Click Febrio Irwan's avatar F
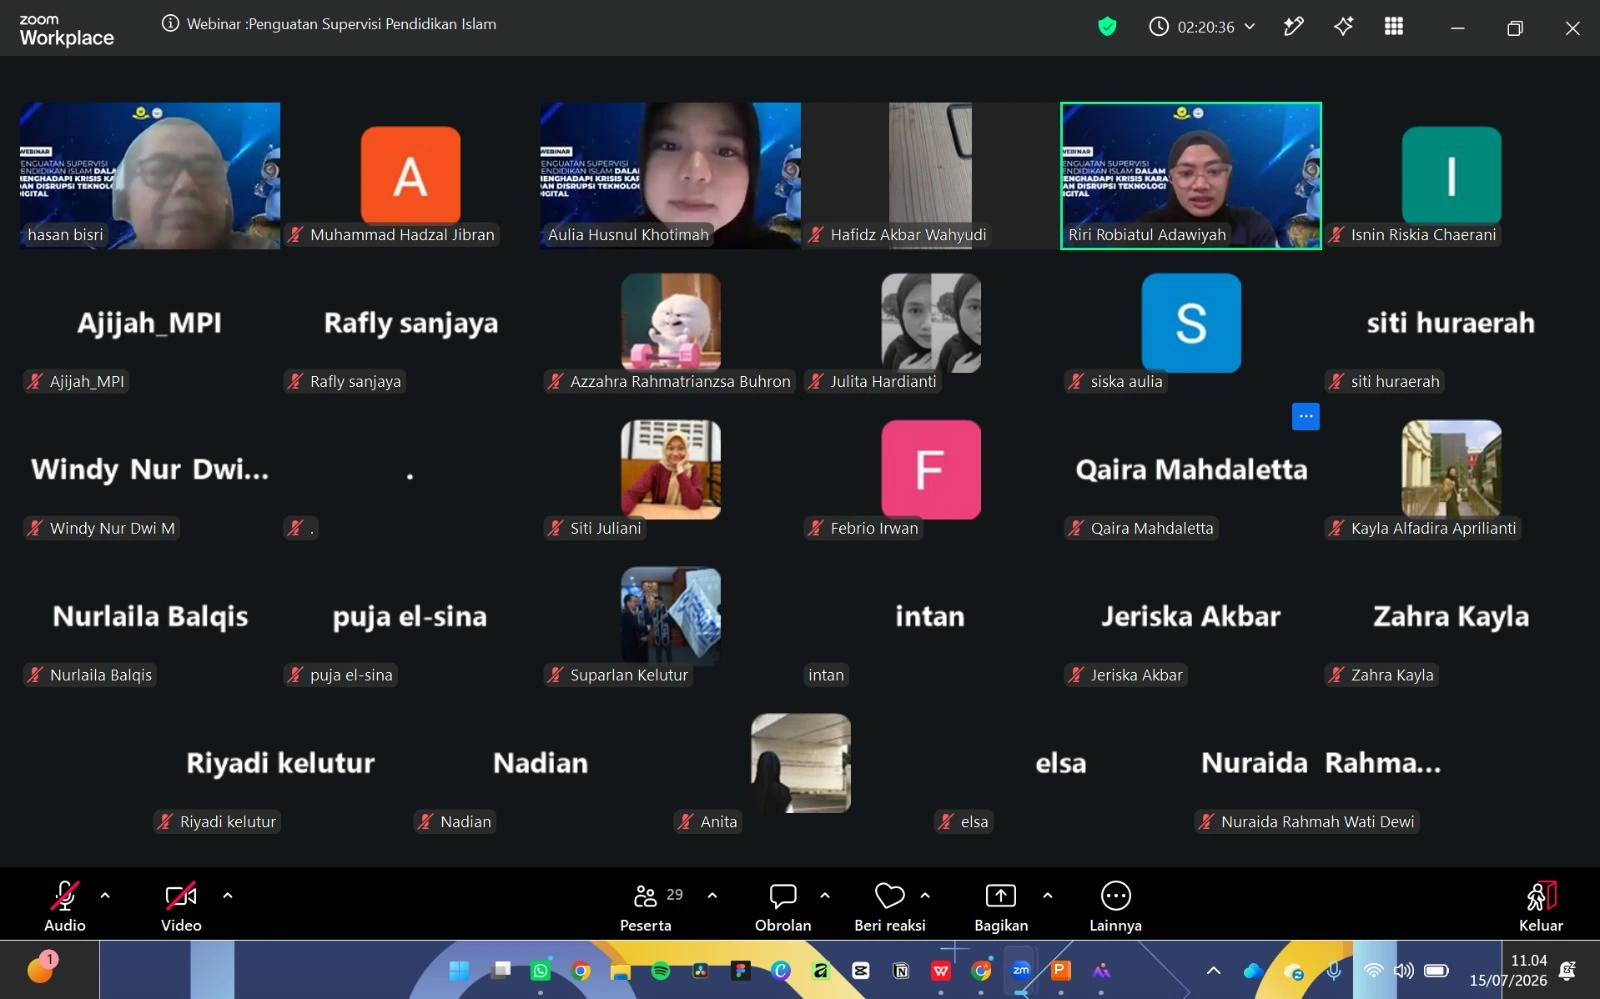1600x999 pixels. tap(931, 469)
